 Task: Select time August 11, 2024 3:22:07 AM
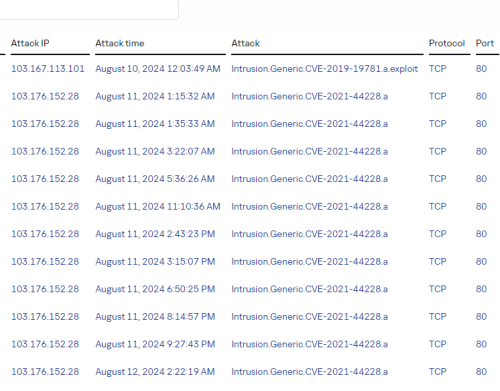point(155,151)
